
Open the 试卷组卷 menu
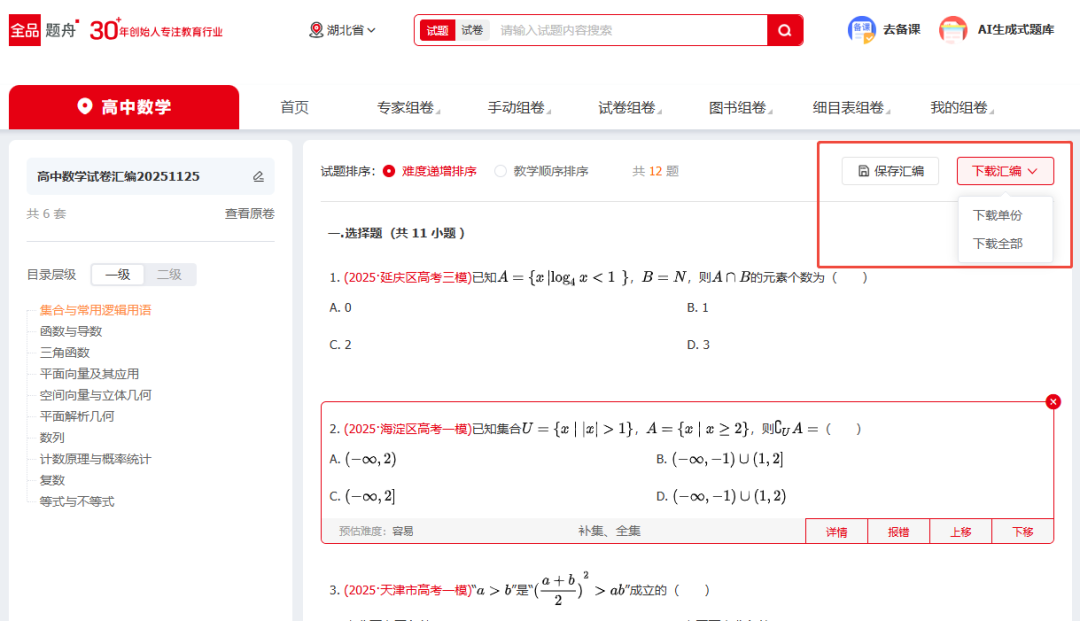tap(630, 107)
